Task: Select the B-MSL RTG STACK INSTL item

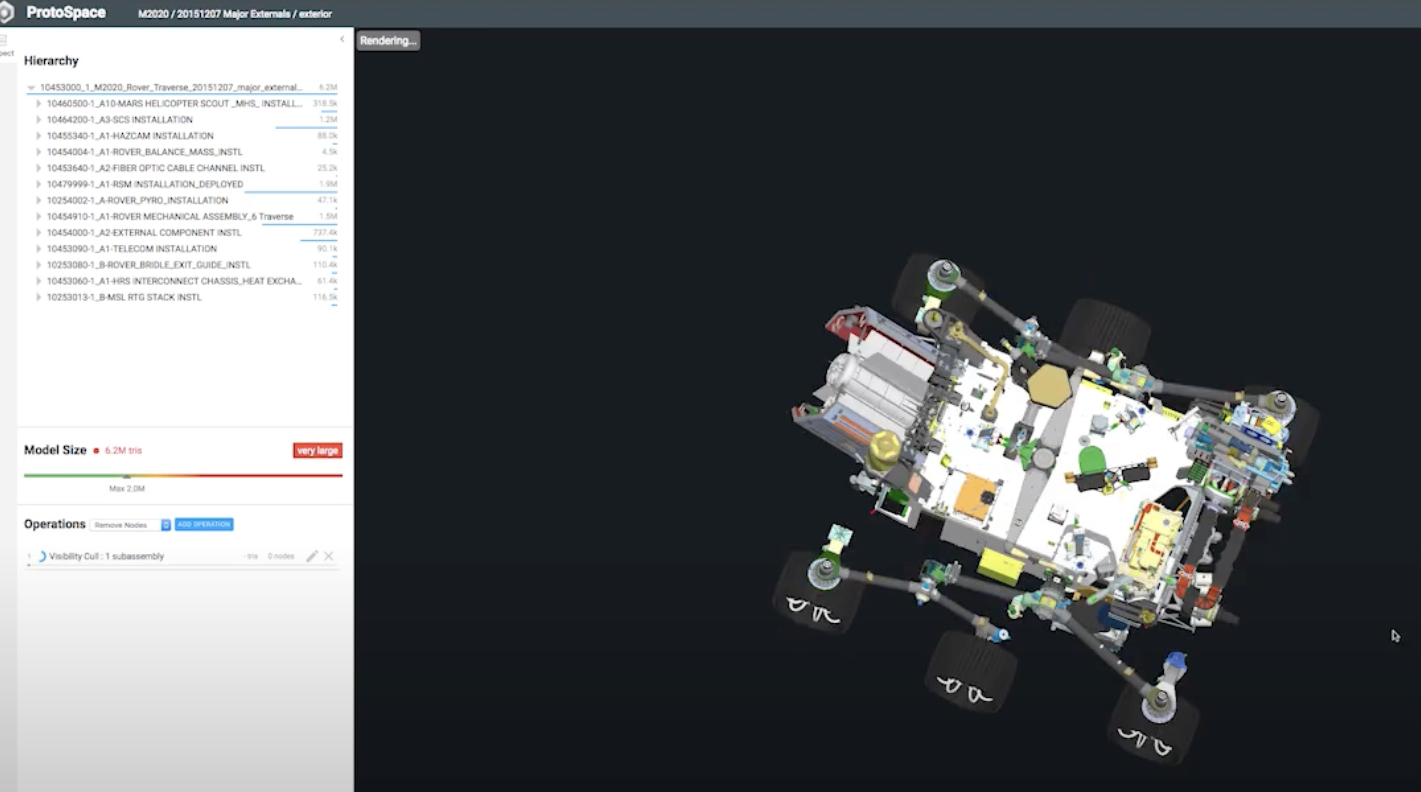Action: 124,297
